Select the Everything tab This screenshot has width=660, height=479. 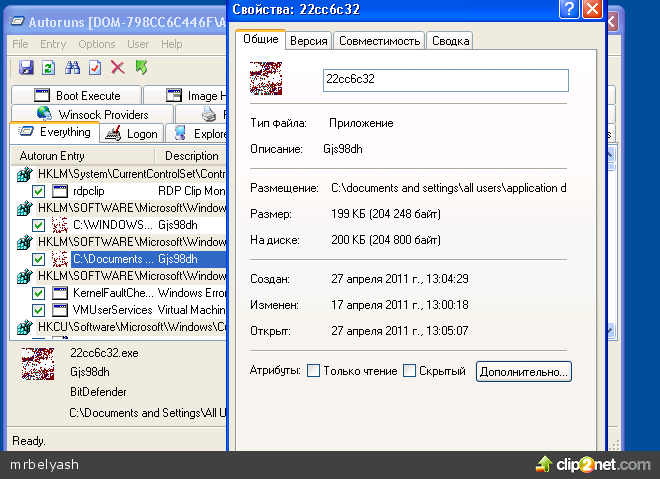coord(54,132)
